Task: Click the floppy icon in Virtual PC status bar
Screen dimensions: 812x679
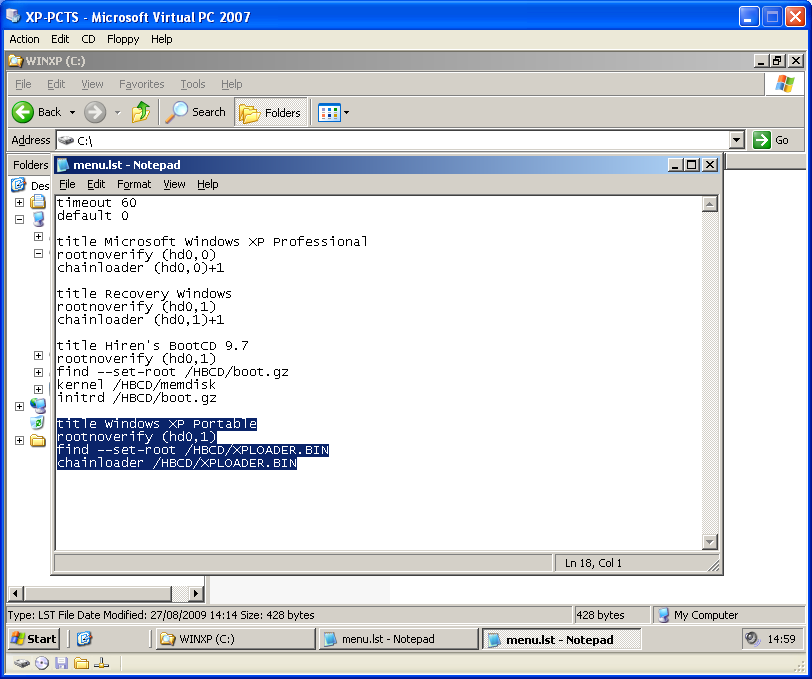Action: click(62, 663)
